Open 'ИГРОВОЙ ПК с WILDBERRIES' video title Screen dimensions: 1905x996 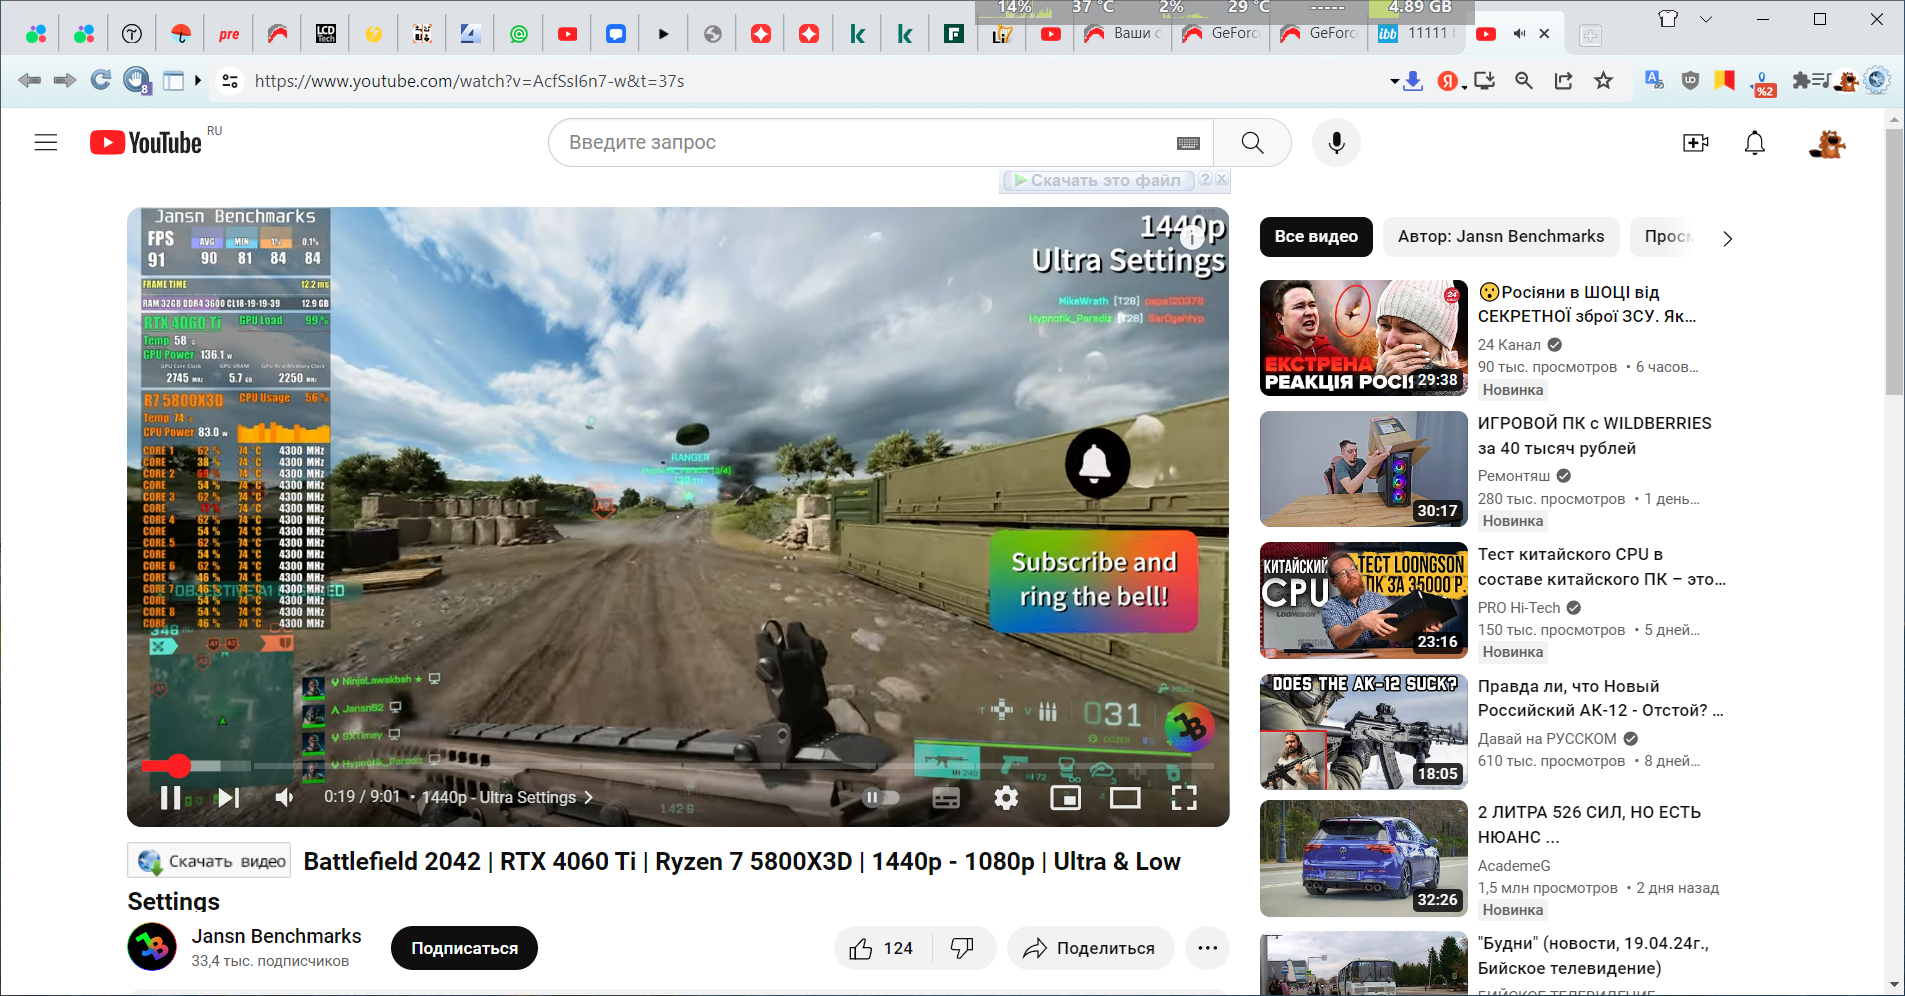(x=1595, y=436)
